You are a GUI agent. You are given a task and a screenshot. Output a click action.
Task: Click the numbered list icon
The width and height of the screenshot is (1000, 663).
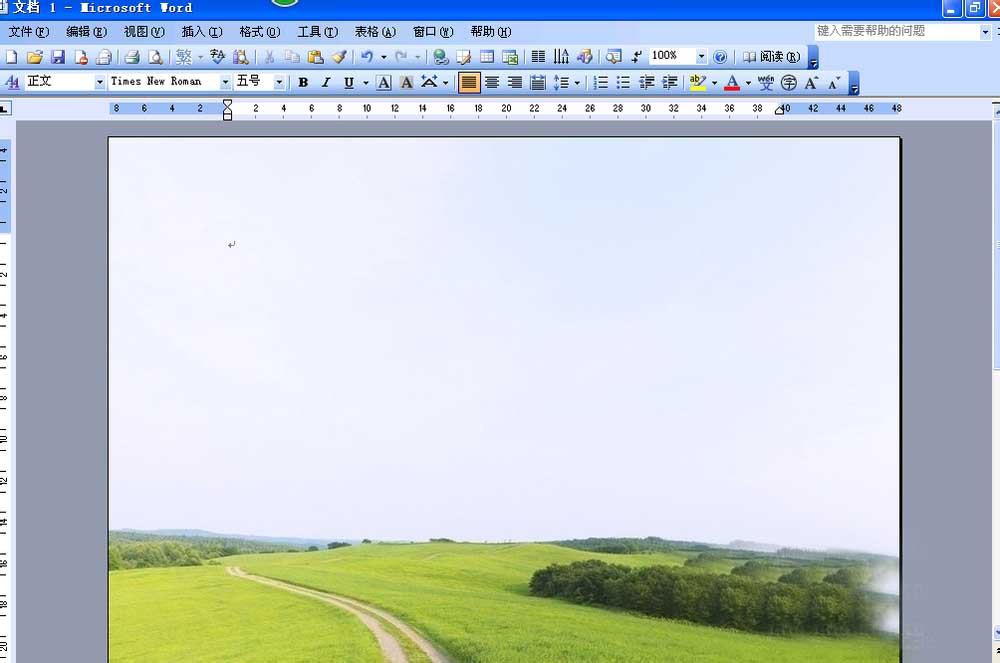click(601, 82)
